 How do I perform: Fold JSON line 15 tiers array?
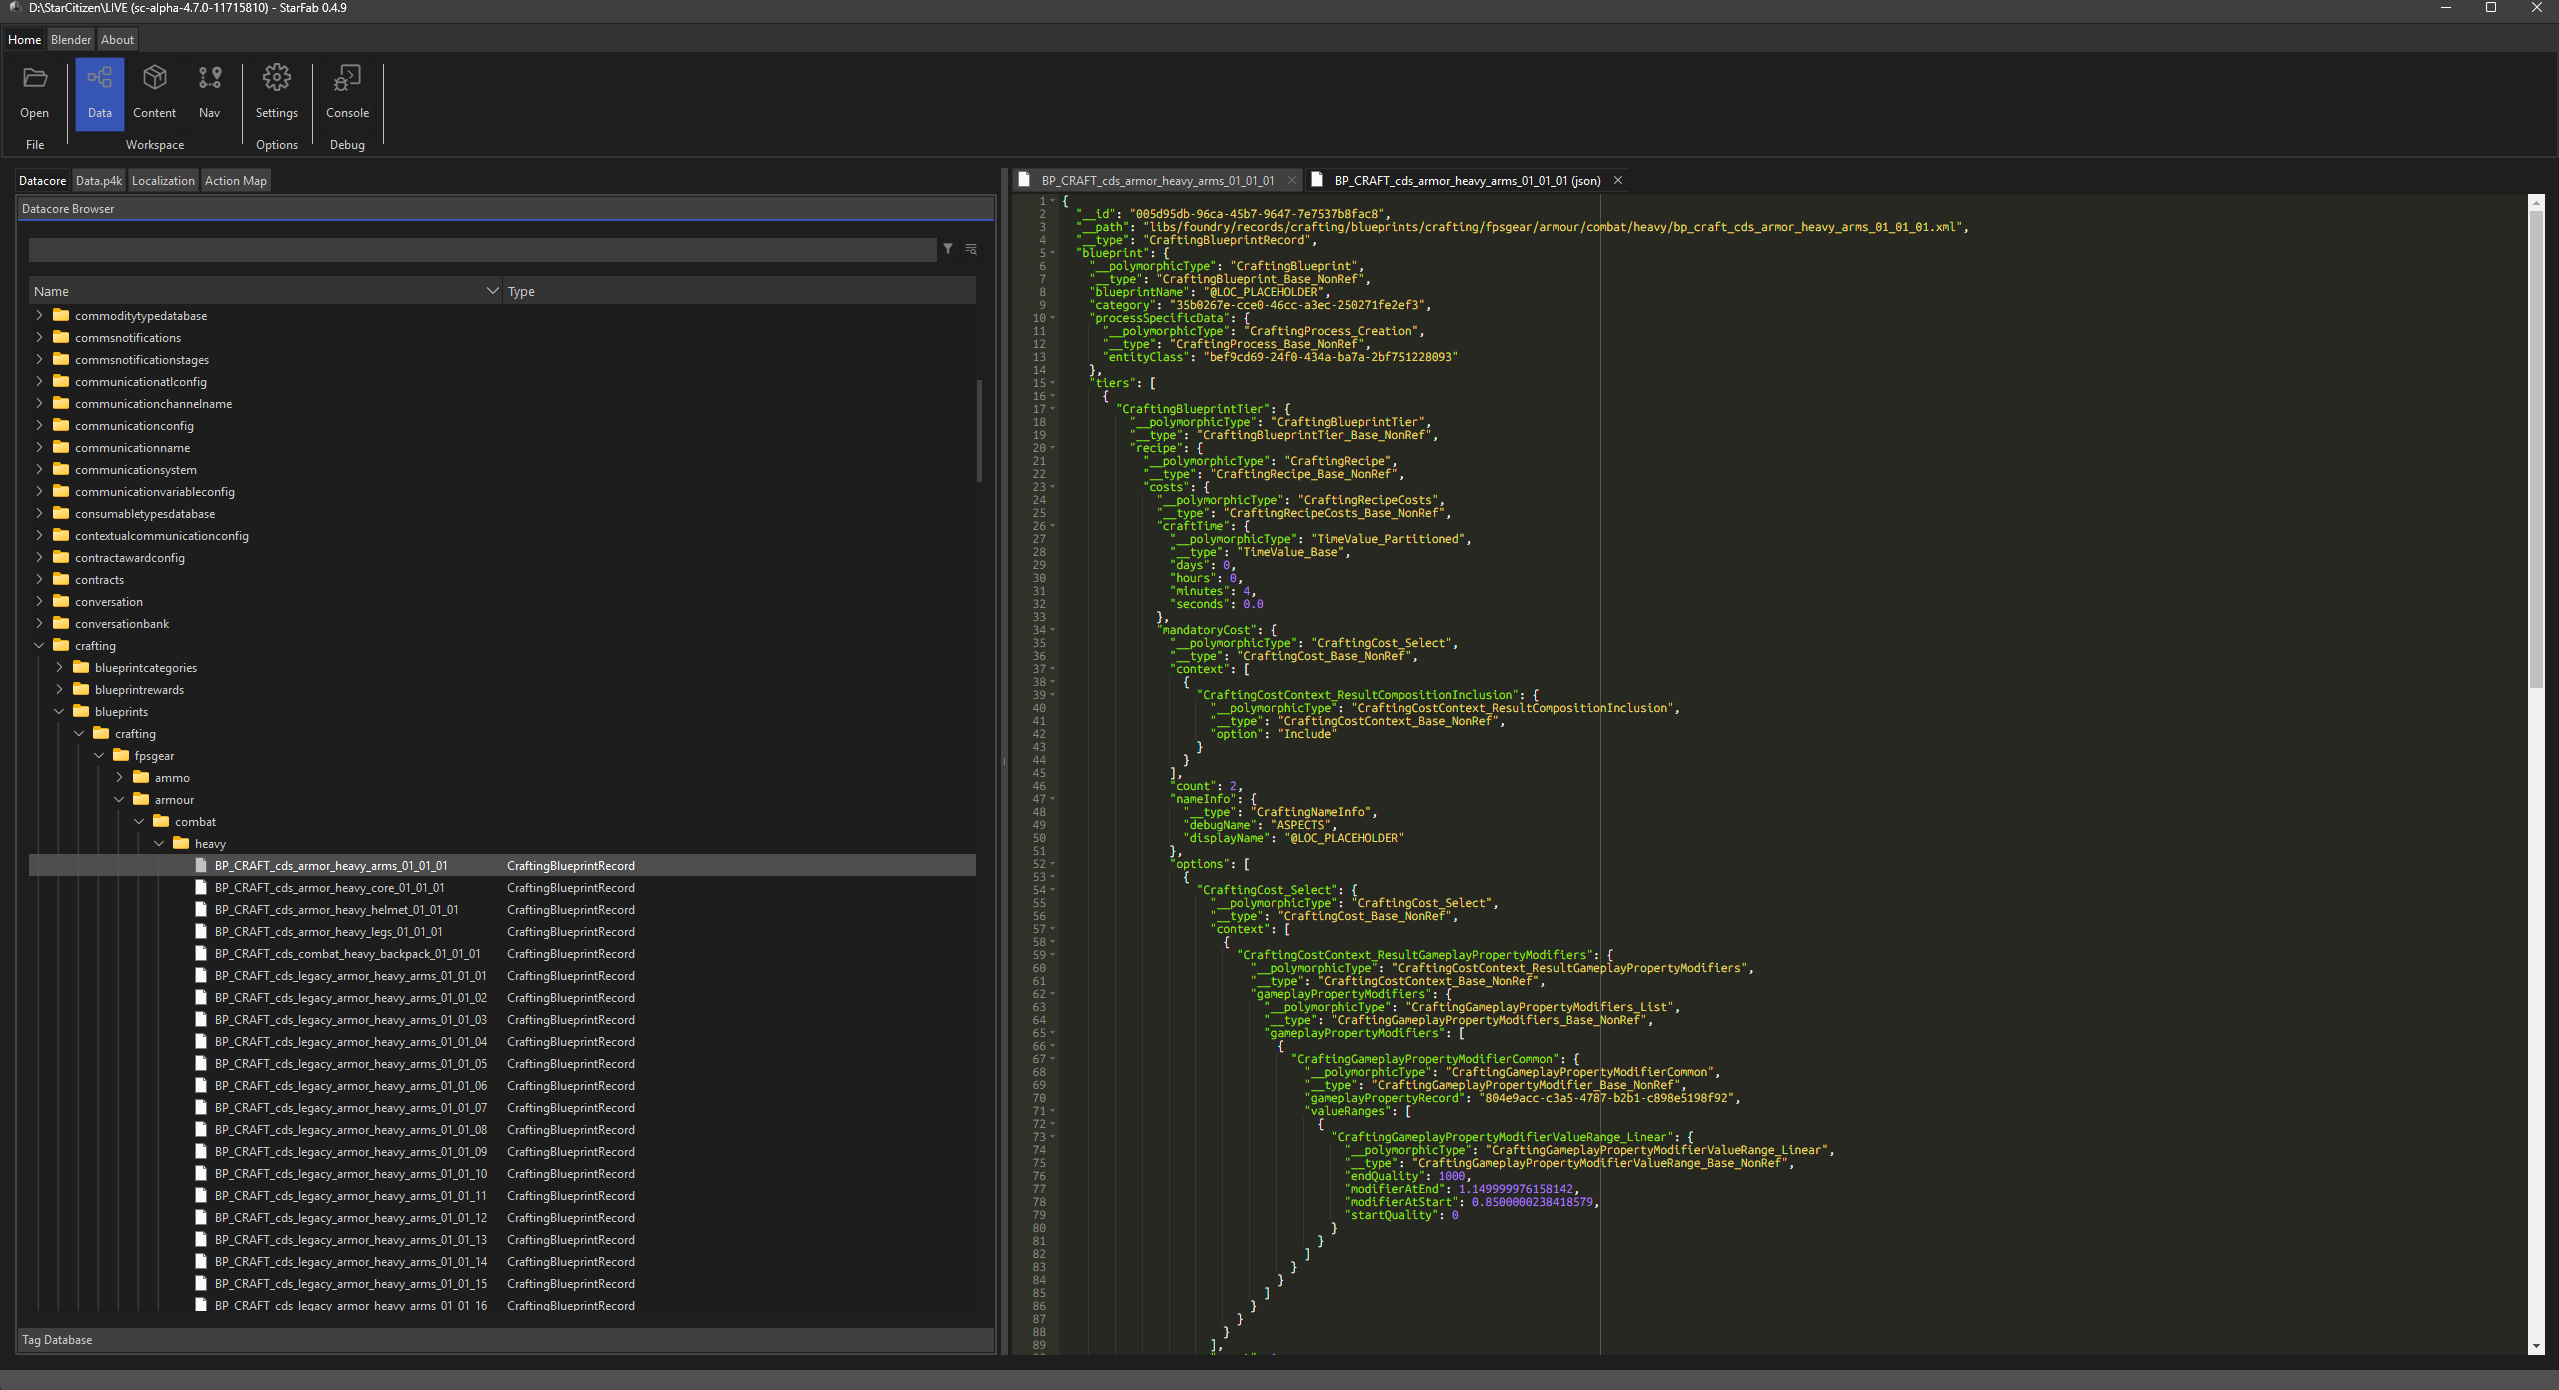[1052, 383]
